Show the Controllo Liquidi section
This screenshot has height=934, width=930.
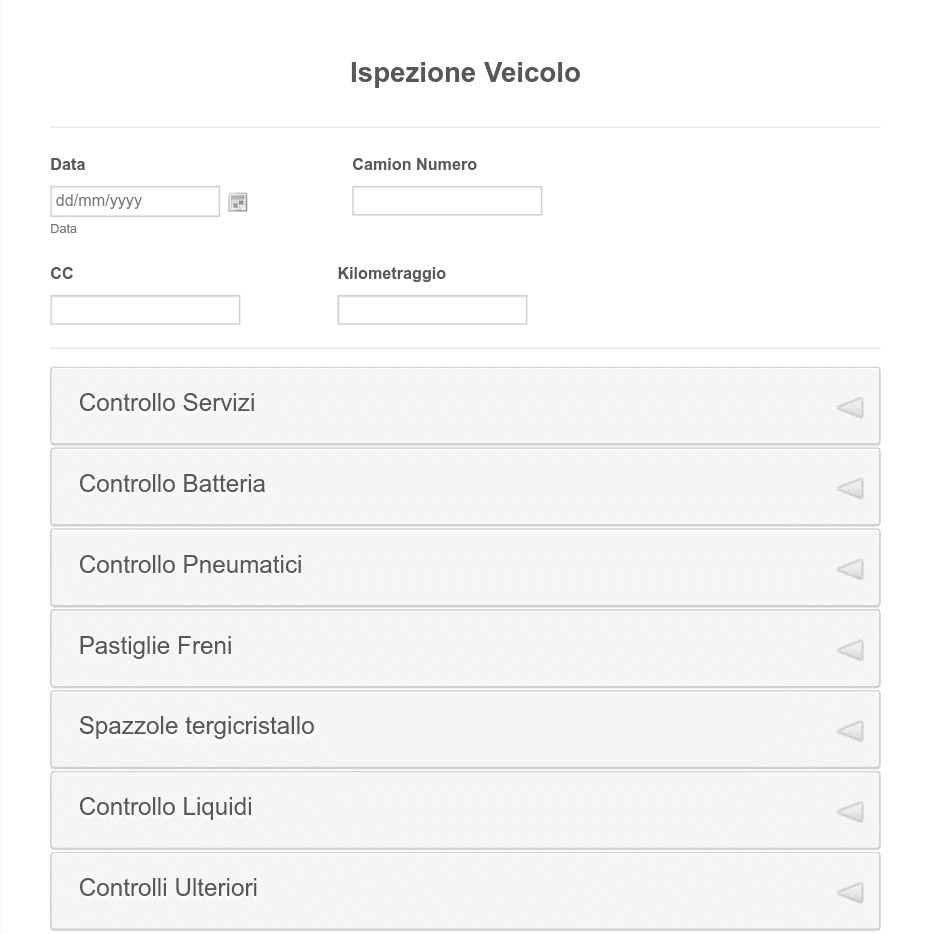465,811
